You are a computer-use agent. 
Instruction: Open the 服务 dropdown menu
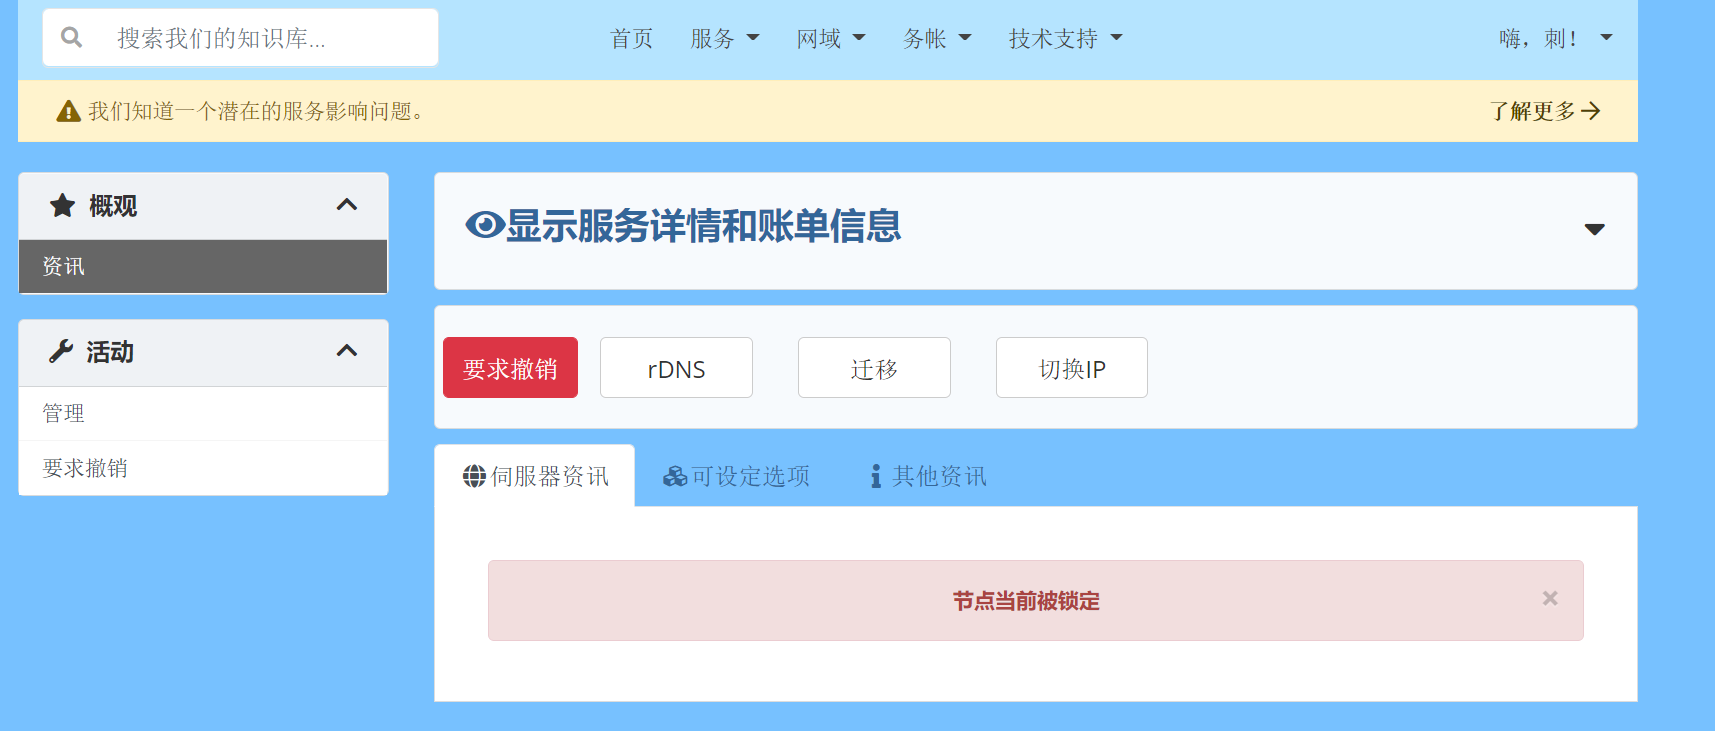click(725, 39)
